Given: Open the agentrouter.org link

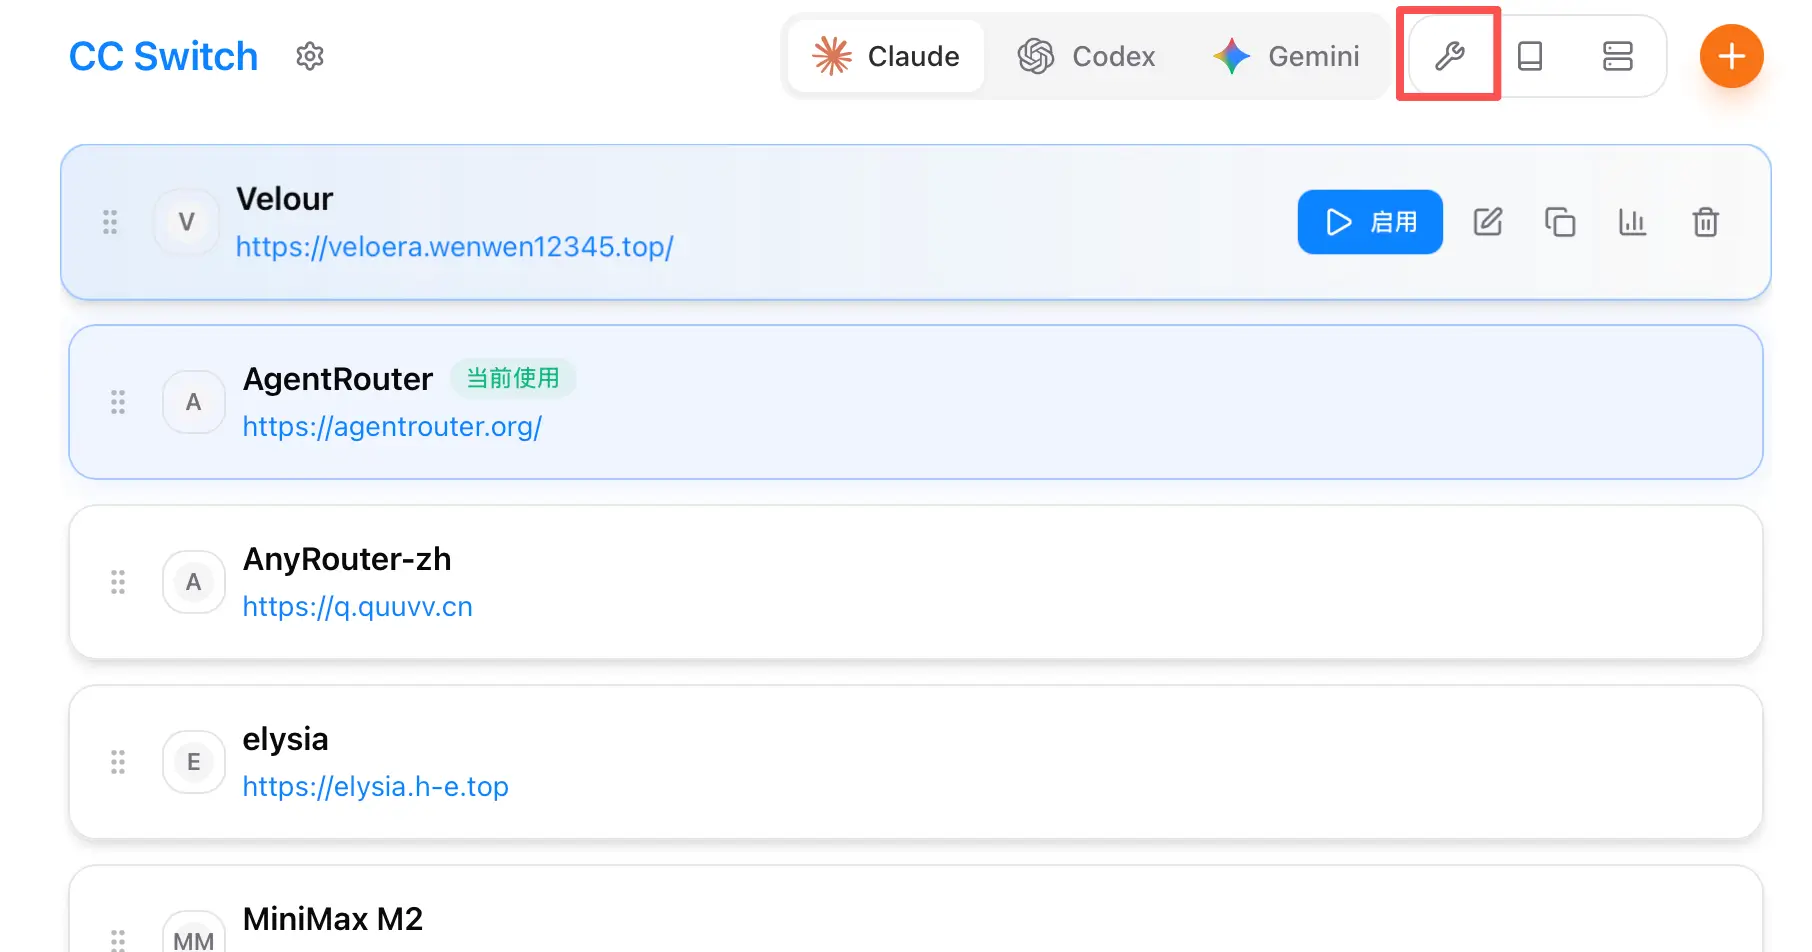Looking at the screenshot, I should coord(392,427).
